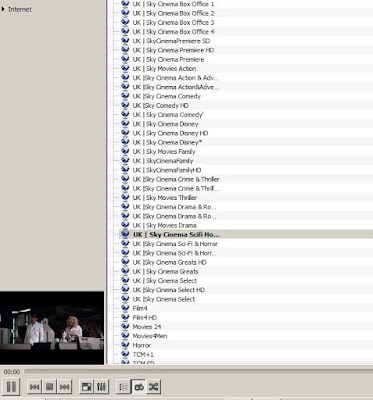Select 'UK | Sky Movies Family' entry
The height and width of the screenshot is (400, 373).
pyautogui.click(x=164, y=151)
